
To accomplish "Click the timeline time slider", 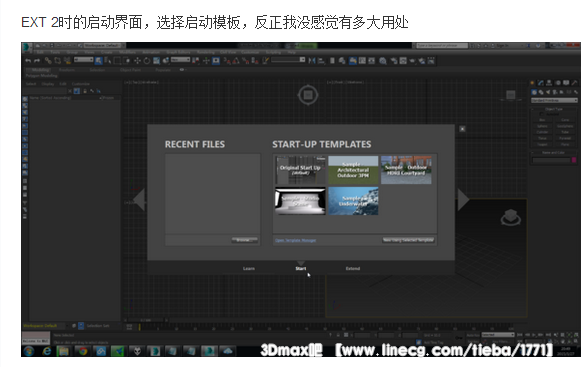I will (146, 320).
